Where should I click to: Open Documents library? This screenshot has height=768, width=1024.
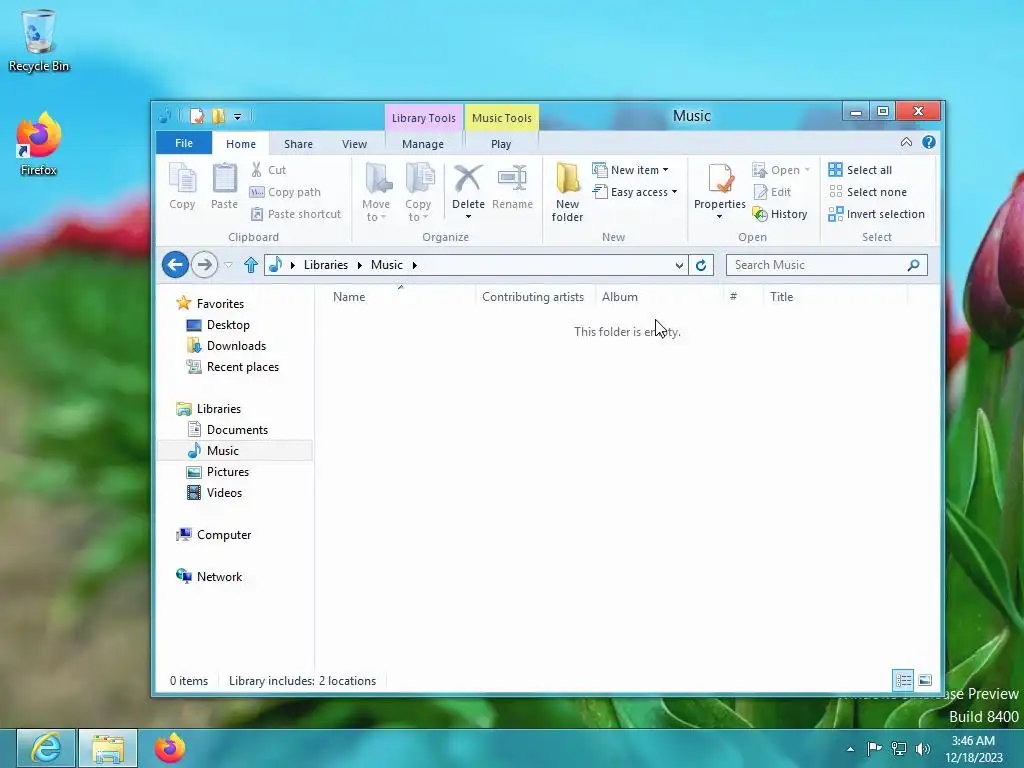click(x=228, y=430)
